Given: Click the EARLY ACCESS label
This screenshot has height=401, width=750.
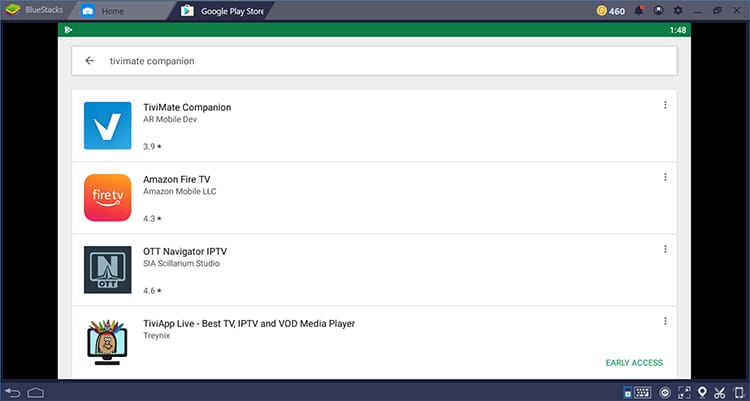Looking at the screenshot, I should pyautogui.click(x=634, y=363).
